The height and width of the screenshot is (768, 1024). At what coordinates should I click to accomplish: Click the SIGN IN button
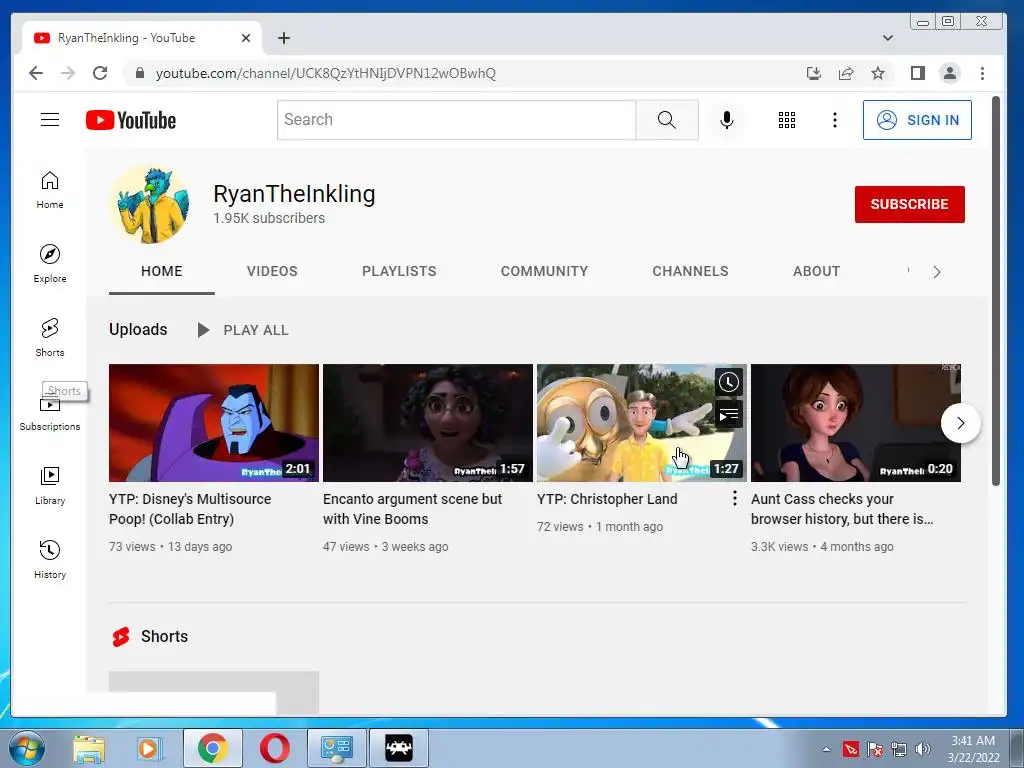(x=917, y=120)
